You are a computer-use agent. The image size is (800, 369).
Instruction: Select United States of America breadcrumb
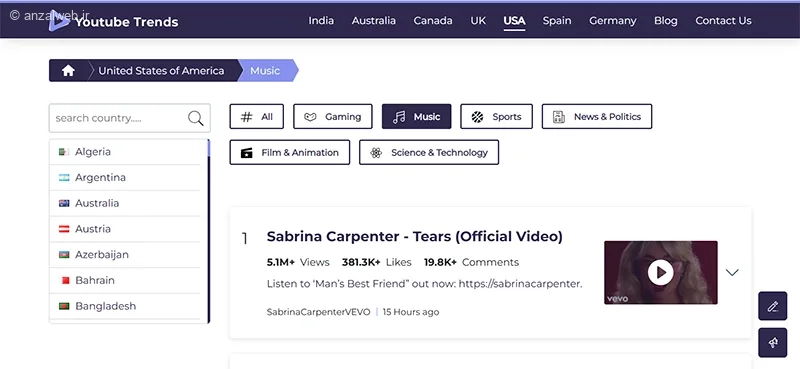161,71
